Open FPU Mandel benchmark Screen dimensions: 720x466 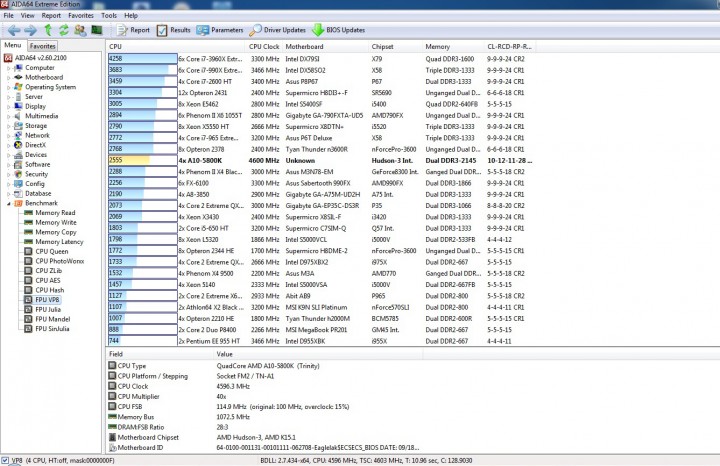click(x=47, y=319)
